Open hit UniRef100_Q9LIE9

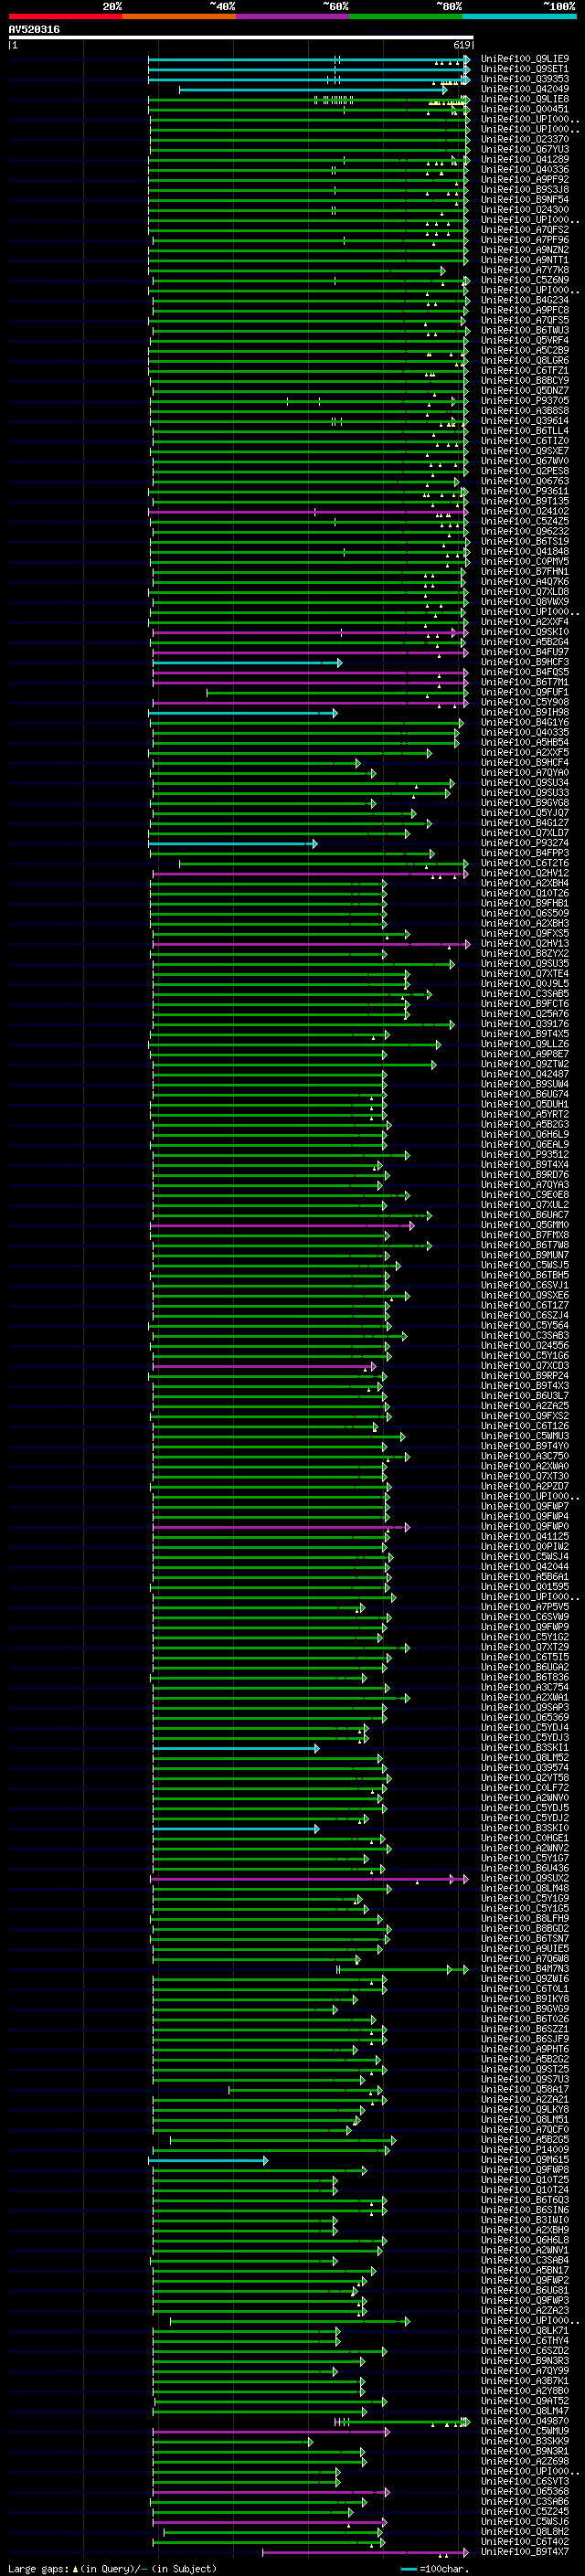[525, 59]
